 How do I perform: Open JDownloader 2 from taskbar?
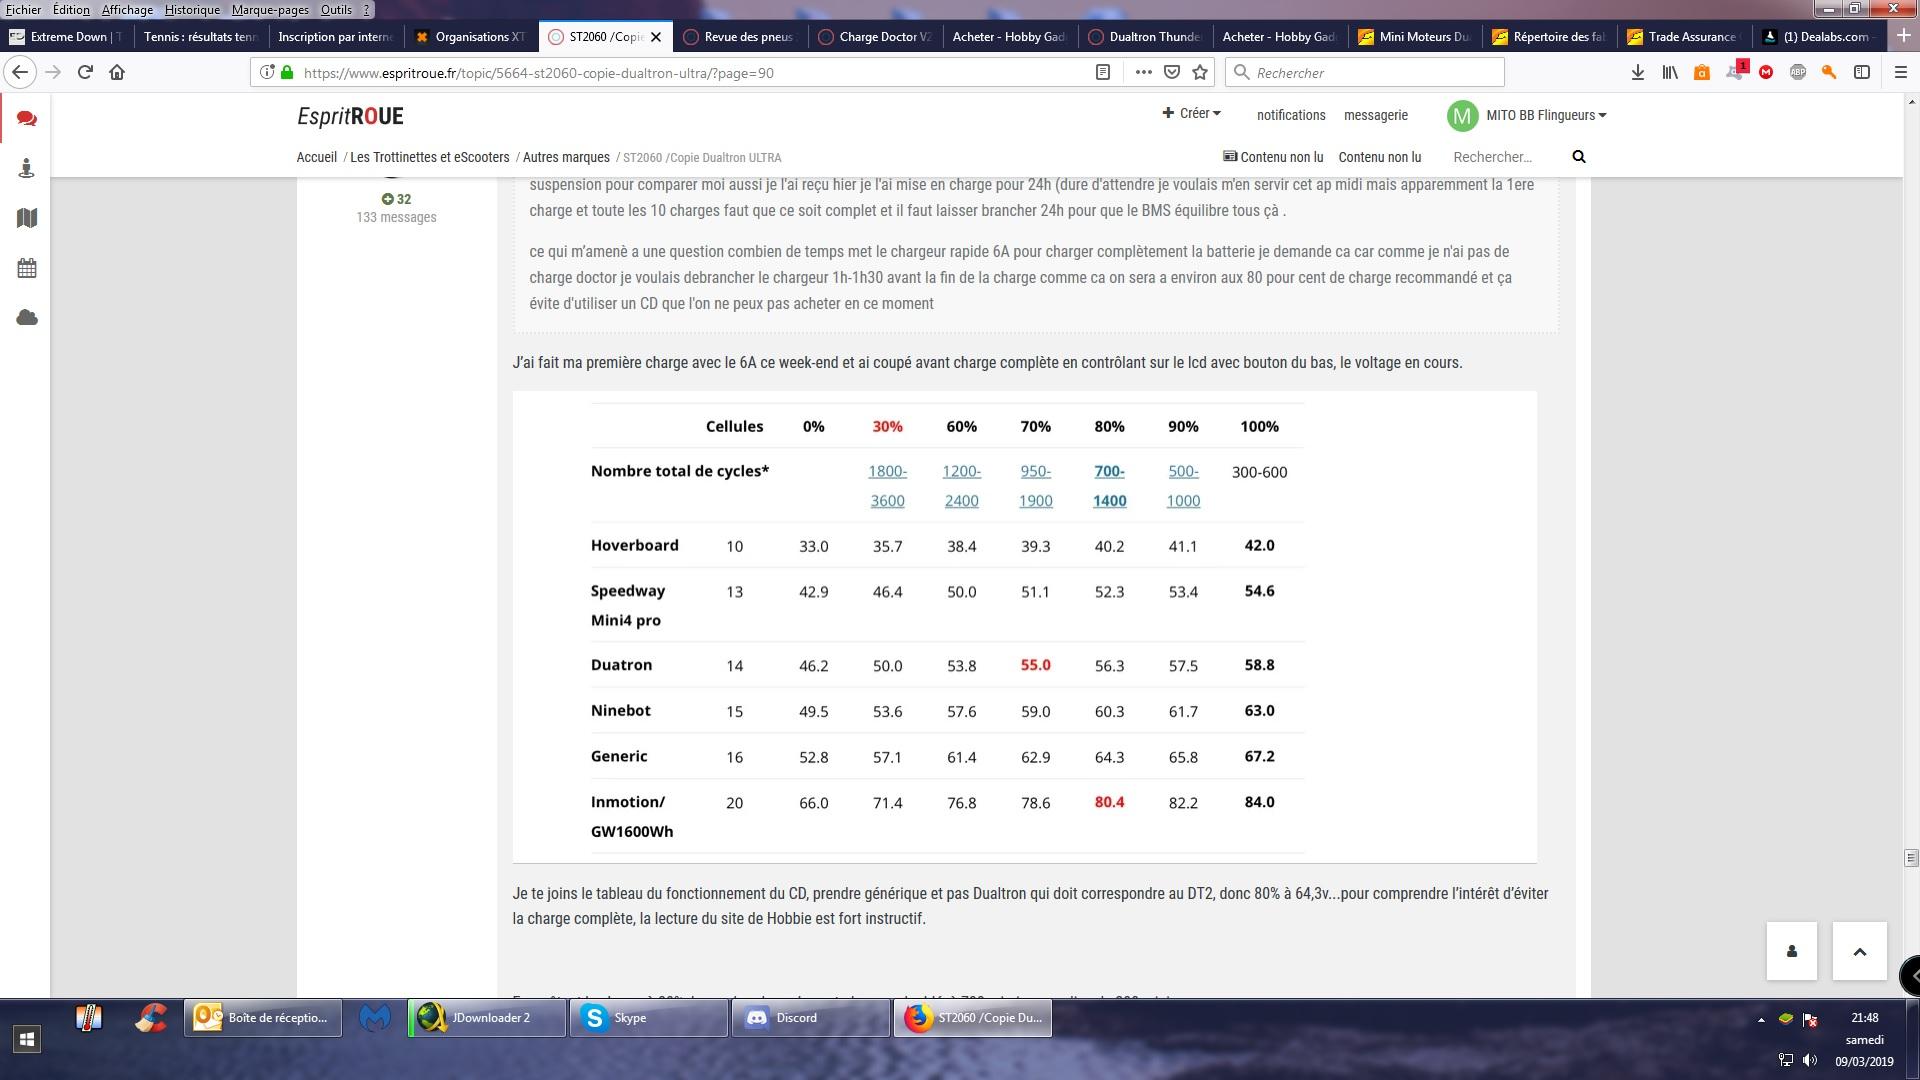point(487,1018)
